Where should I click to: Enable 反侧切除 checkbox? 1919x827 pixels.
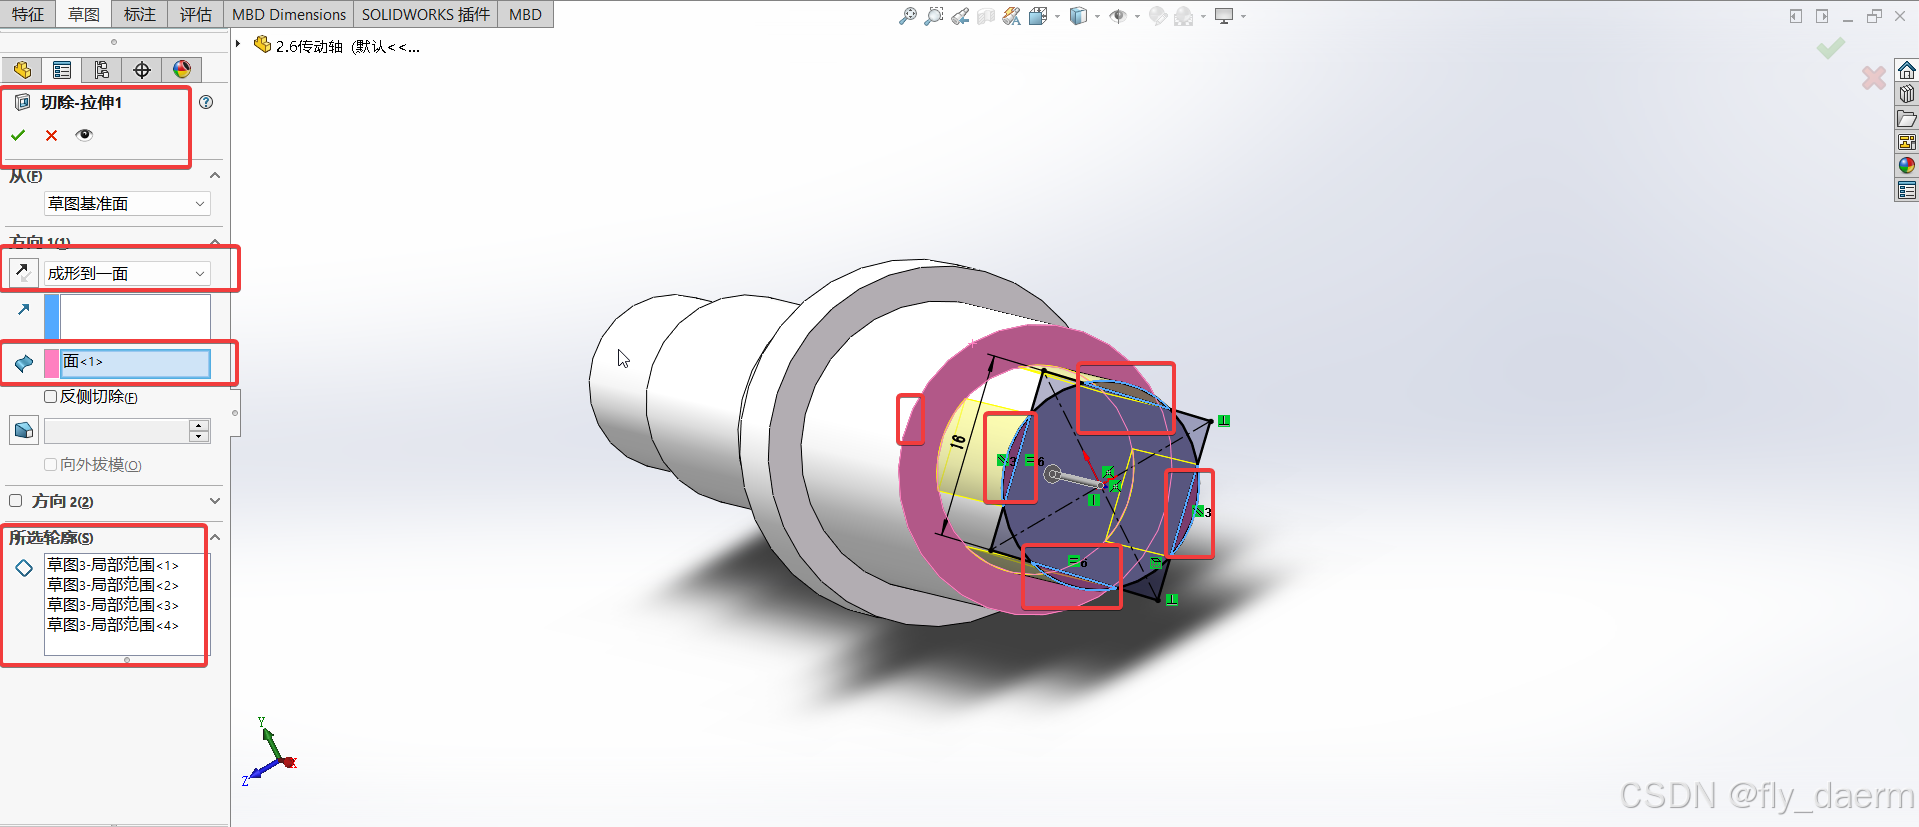[x=50, y=397]
